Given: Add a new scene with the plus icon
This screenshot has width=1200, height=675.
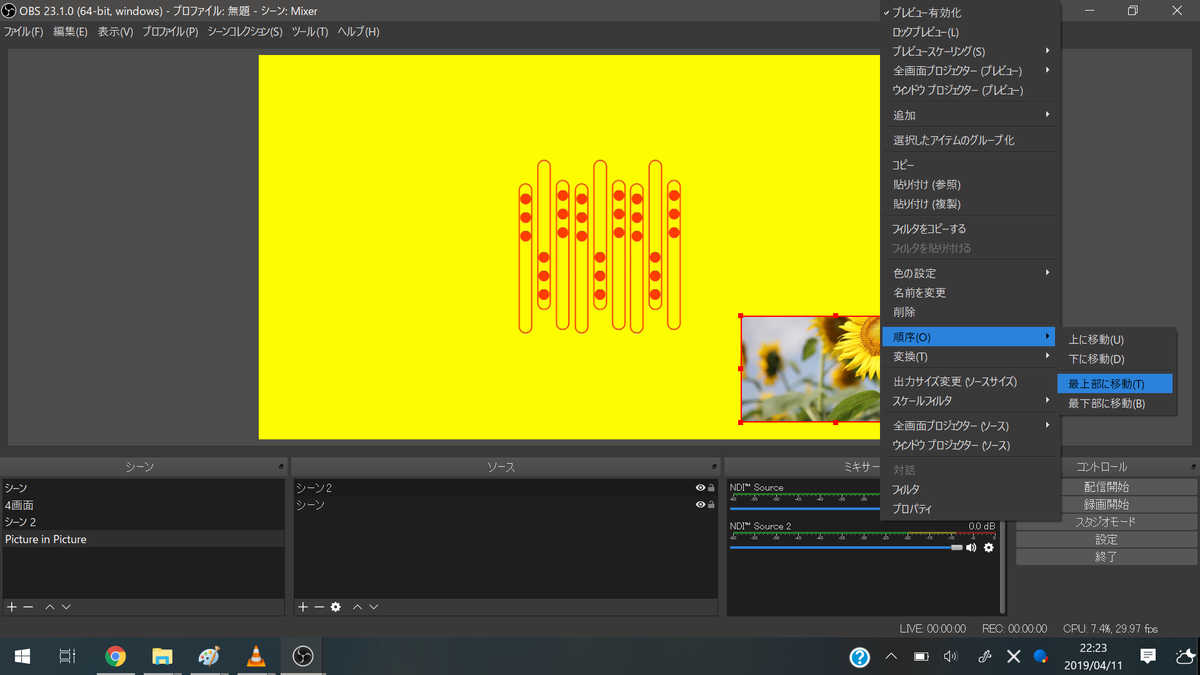Looking at the screenshot, I should pyautogui.click(x=12, y=607).
